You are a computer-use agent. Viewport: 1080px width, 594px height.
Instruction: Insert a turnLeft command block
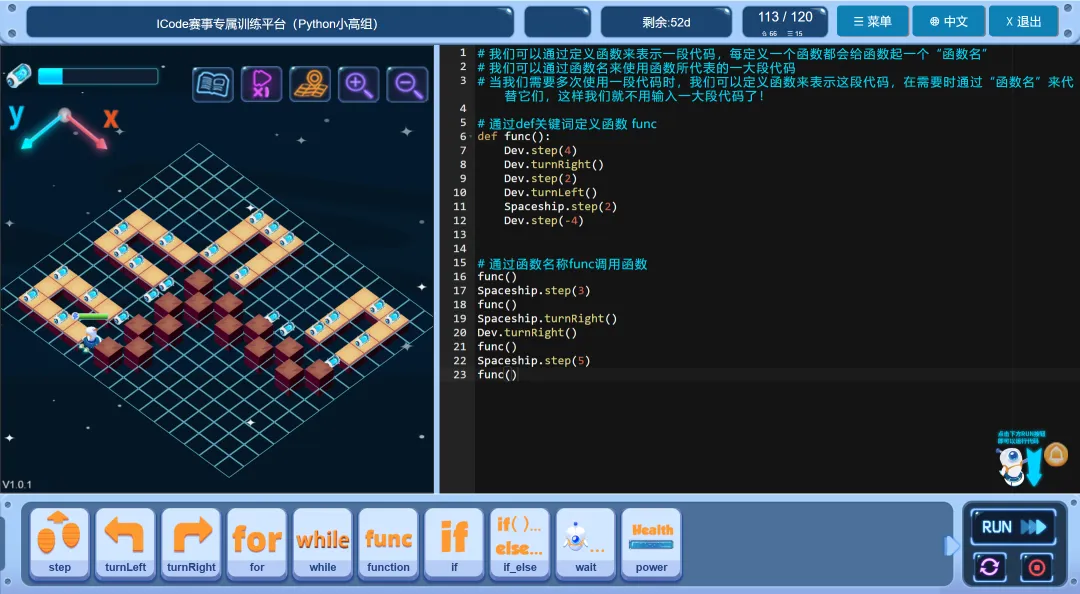point(125,543)
